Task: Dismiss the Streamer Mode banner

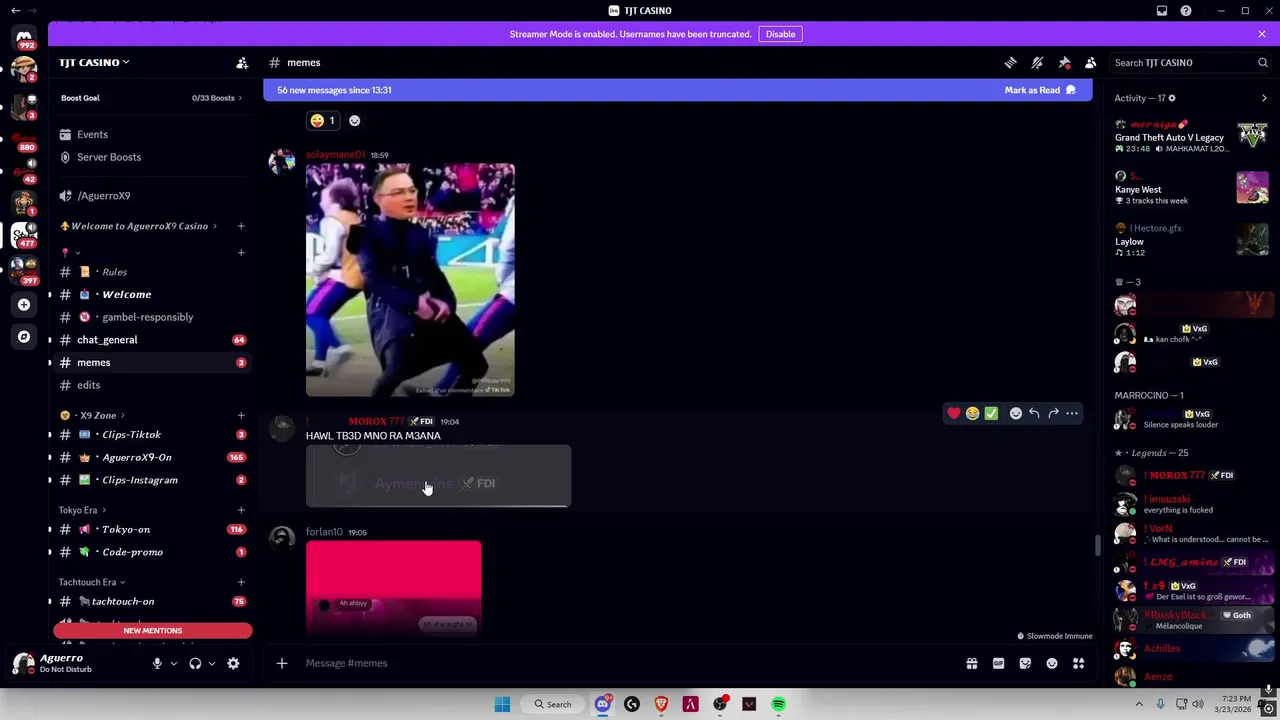Action: (x=1262, y=34)
